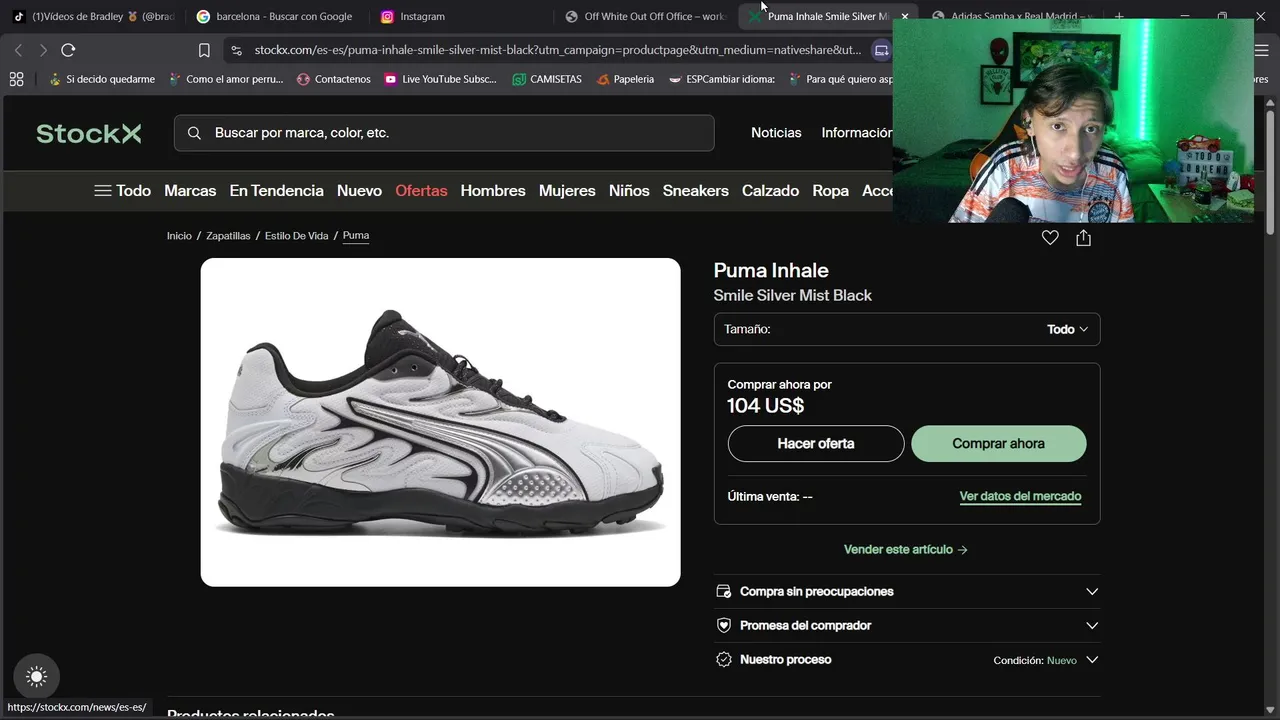This screenshot has height=720, width=1280.
Task: Click the StockX logo
Action: pos(89,133)
